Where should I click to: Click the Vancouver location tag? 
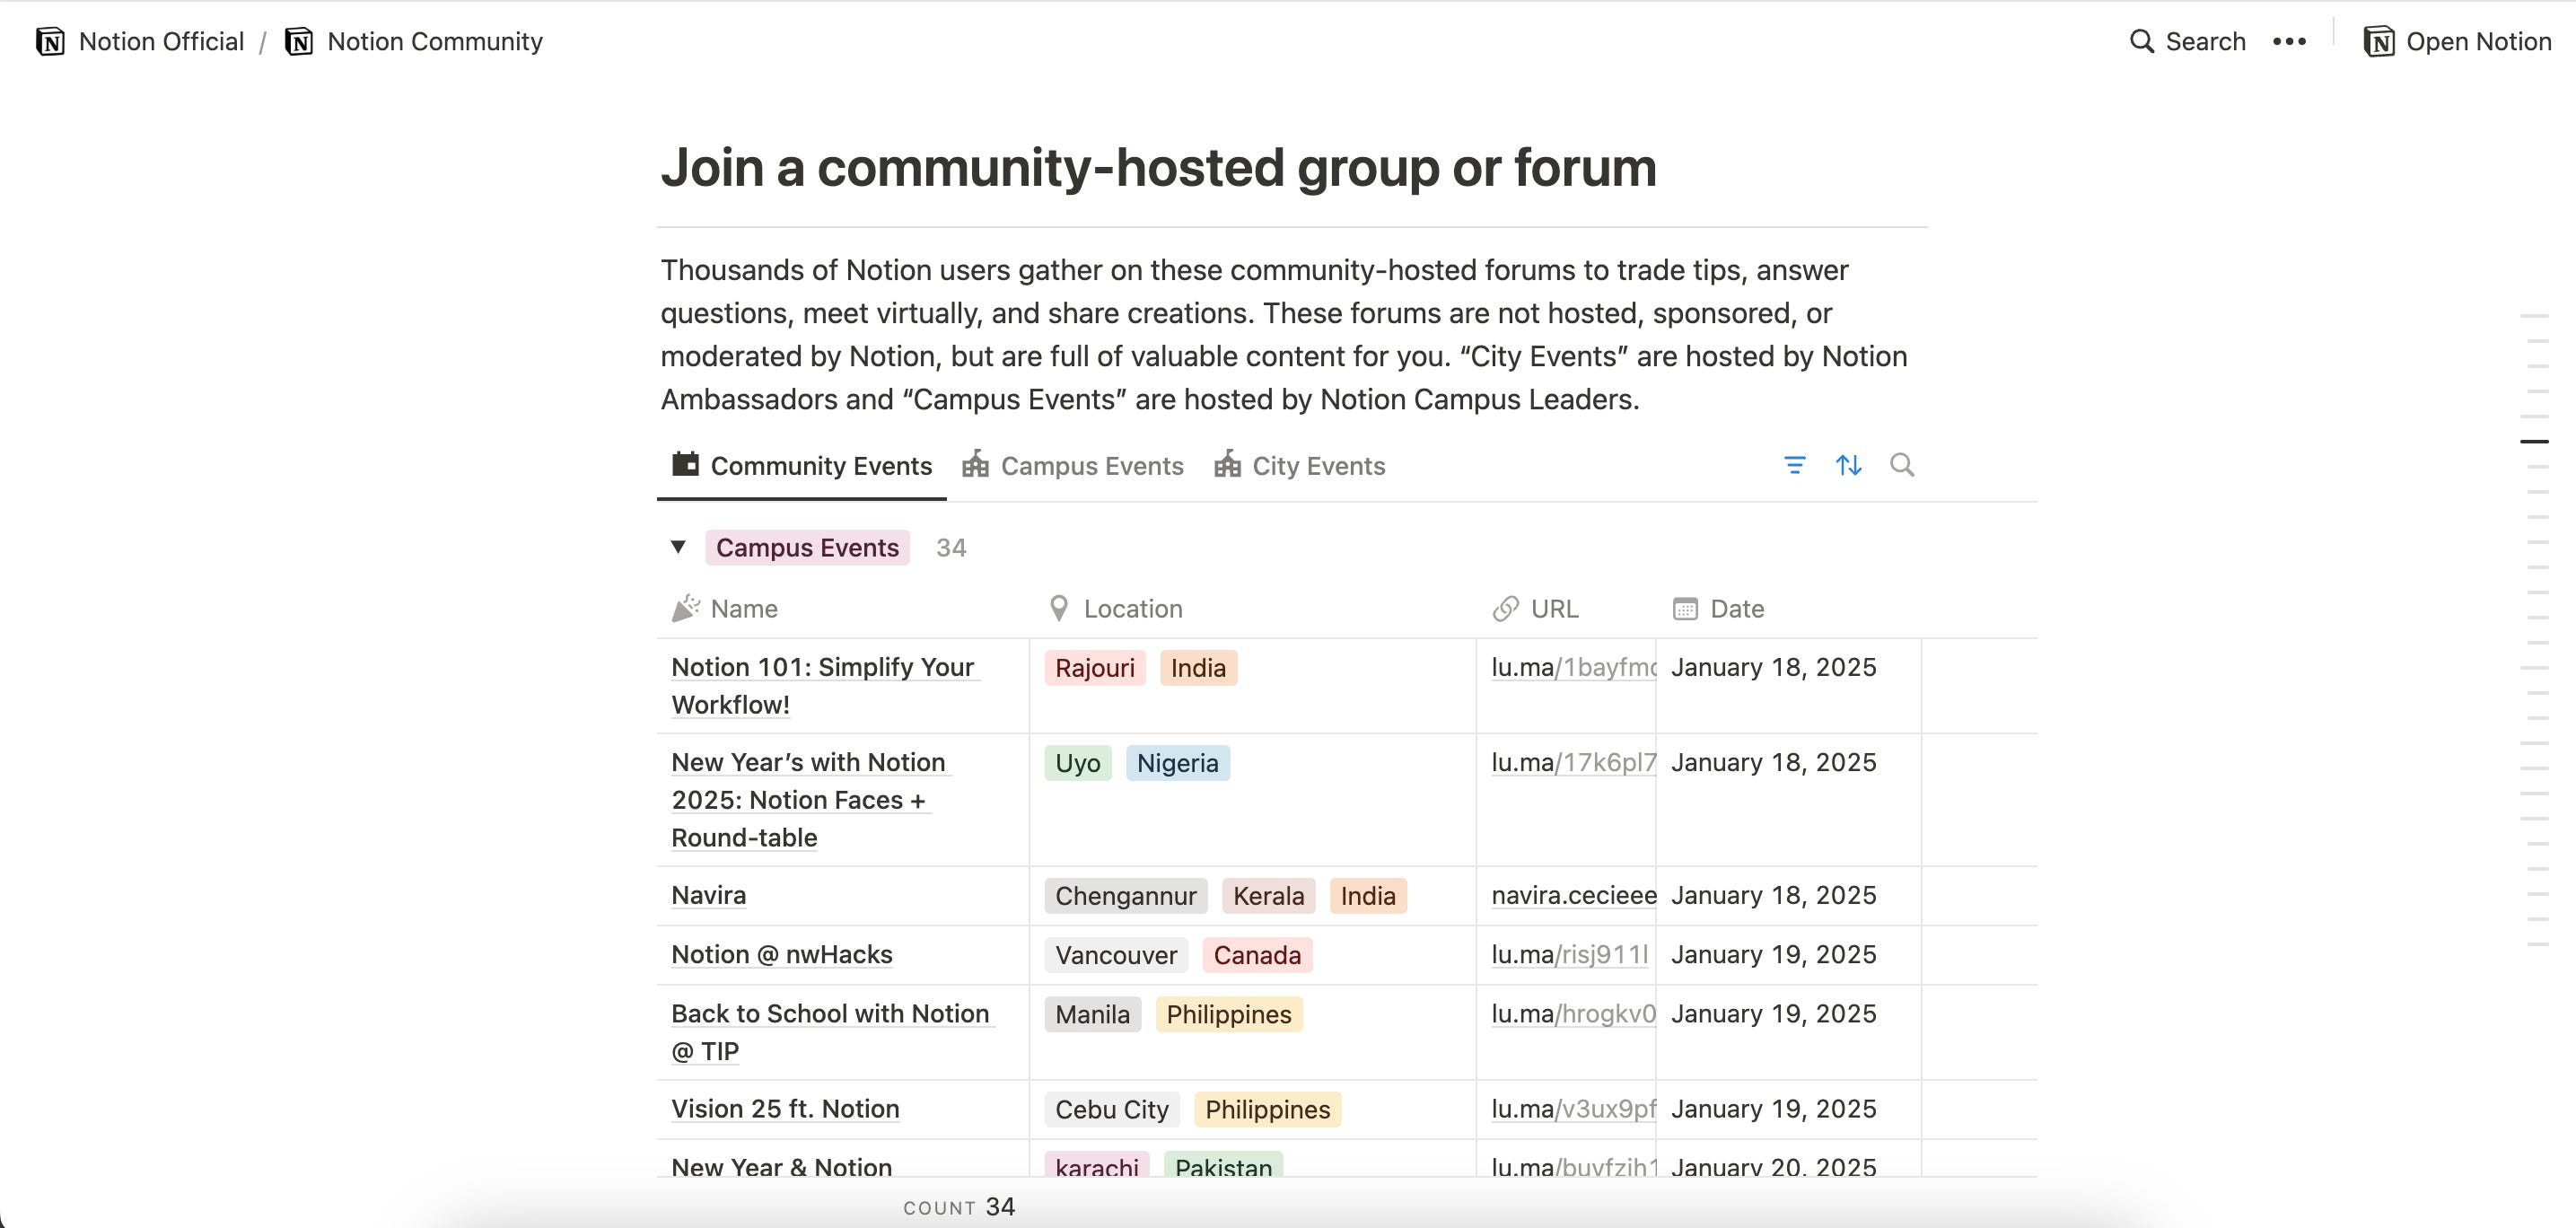(x=1116, y=955)
